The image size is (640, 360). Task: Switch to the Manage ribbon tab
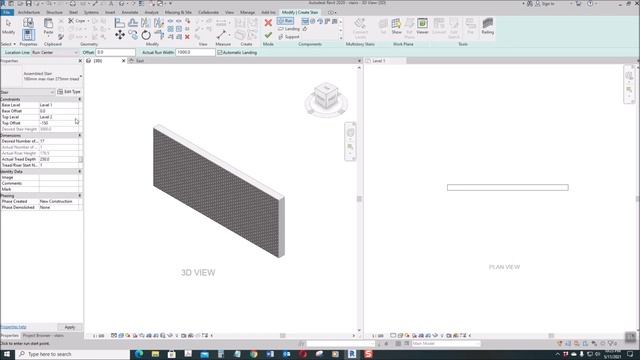click(247, 13)
